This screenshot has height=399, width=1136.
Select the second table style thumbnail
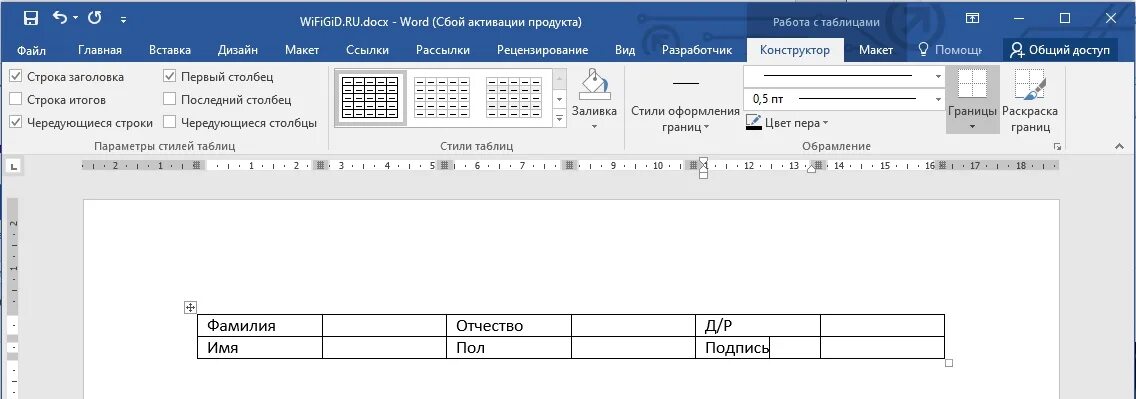click(441, 98)
